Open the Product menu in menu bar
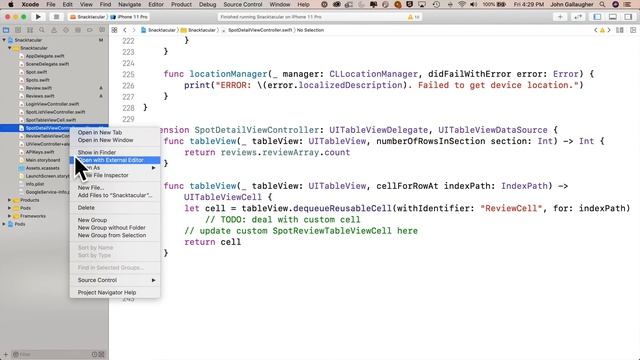 (x=181, y=4)
